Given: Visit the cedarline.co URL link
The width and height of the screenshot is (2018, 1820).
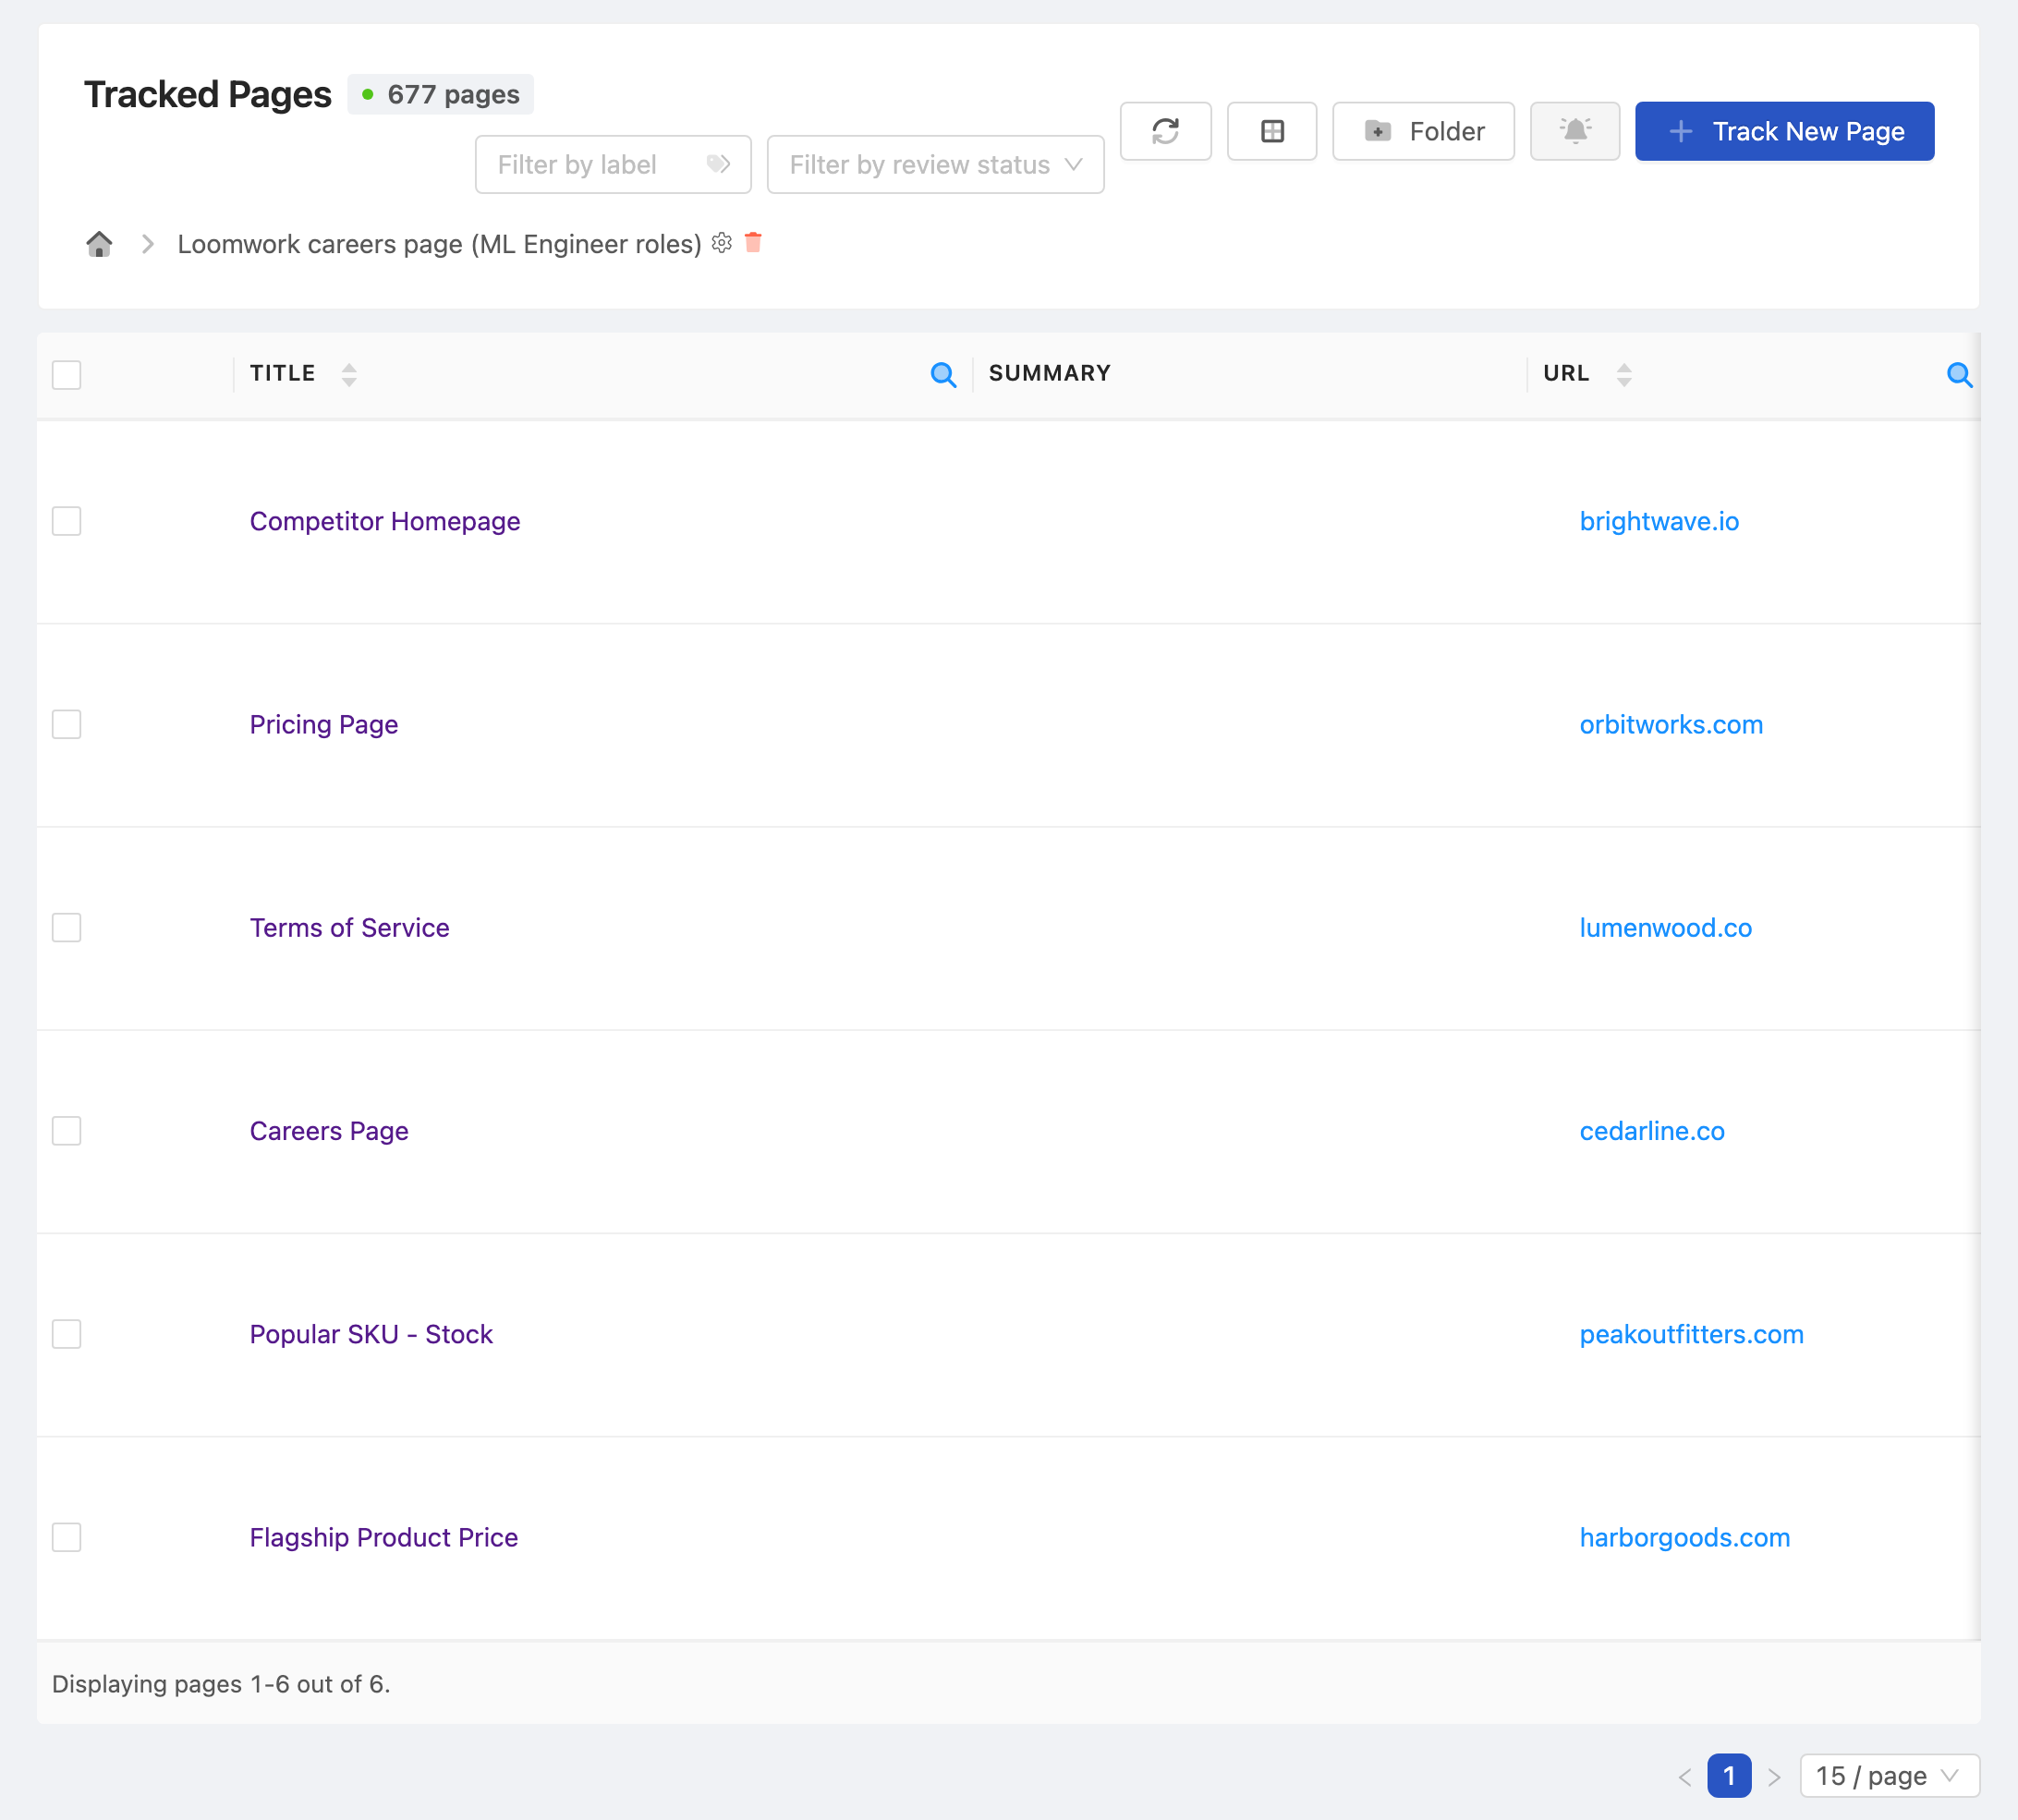Looking at the screenshot, I should tap(1652, 1131).
